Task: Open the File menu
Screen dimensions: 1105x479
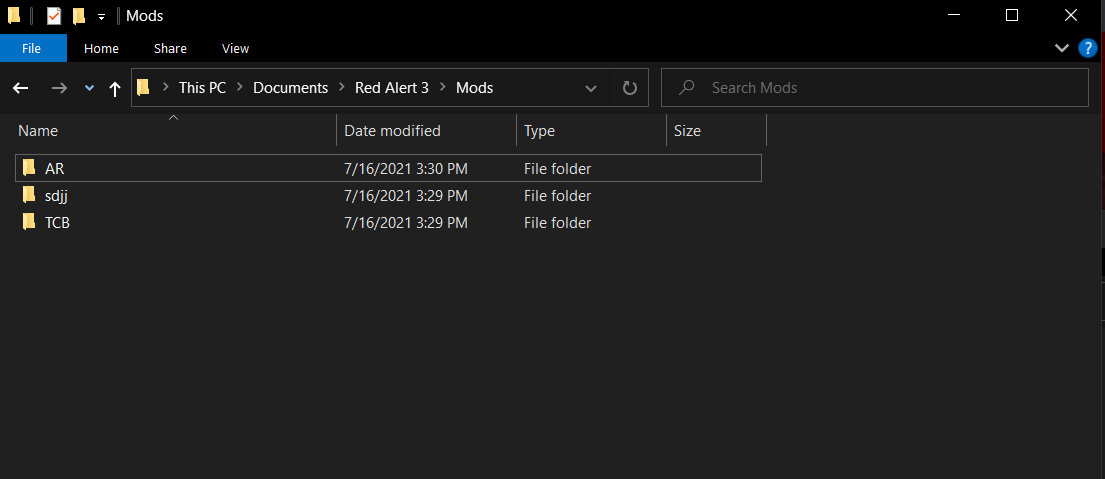Action: (32, 48)
